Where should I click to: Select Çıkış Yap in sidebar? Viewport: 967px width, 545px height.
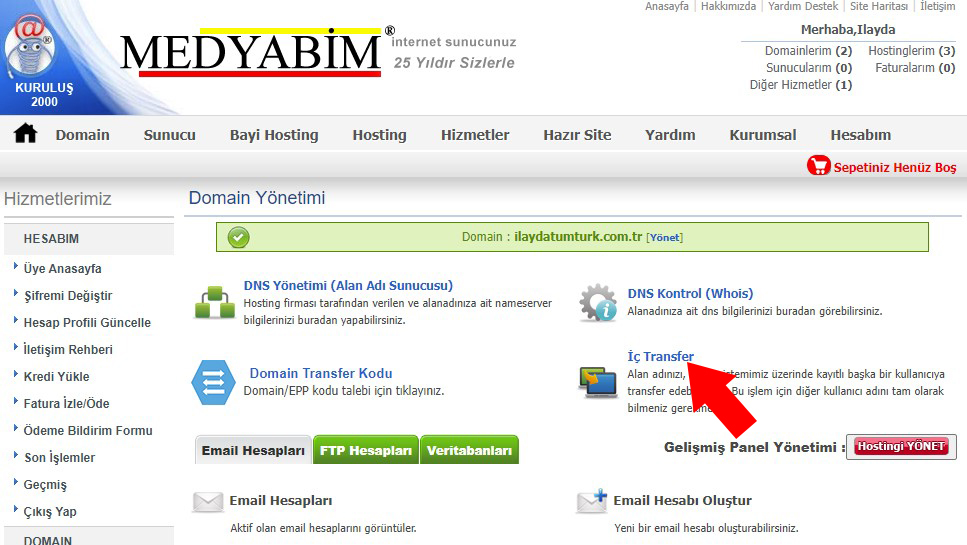pyautogui.click(x=50, y=512)
